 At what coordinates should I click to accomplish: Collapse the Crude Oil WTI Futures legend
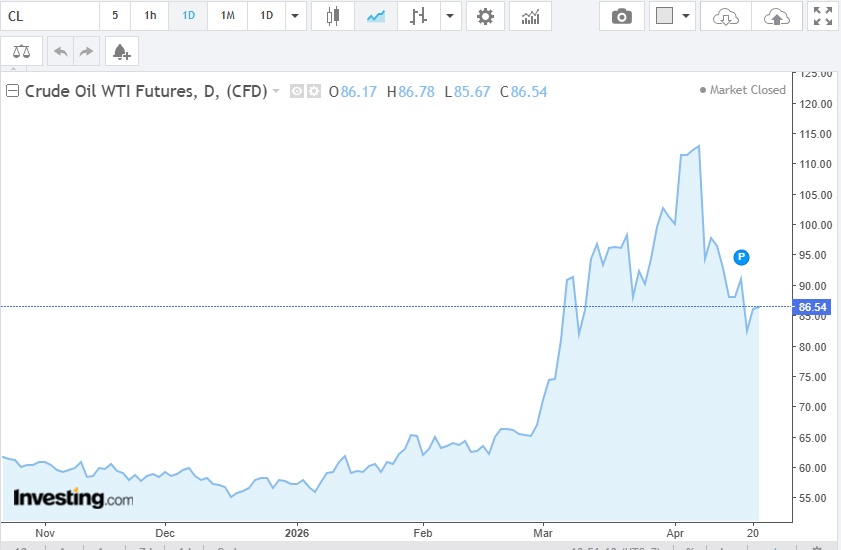(x=12, y=91)
